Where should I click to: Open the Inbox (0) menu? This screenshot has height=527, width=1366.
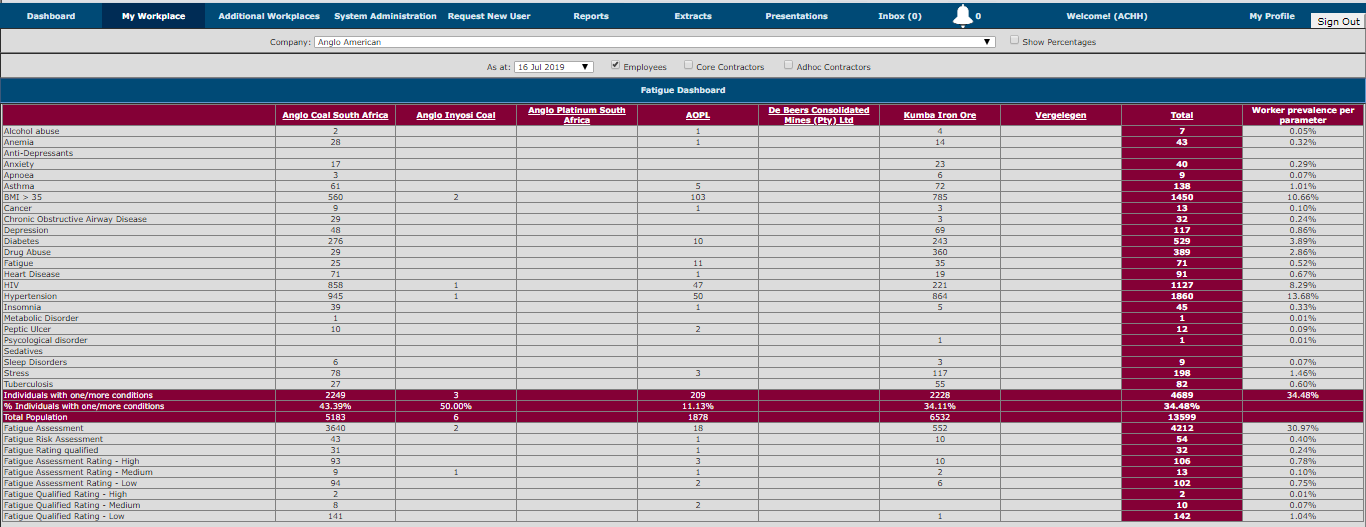pyautogui.click(x=900, y=16)
